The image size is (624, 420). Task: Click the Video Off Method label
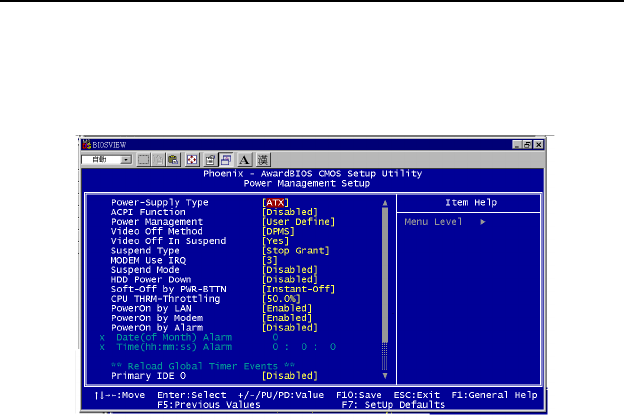click(157, 231)
